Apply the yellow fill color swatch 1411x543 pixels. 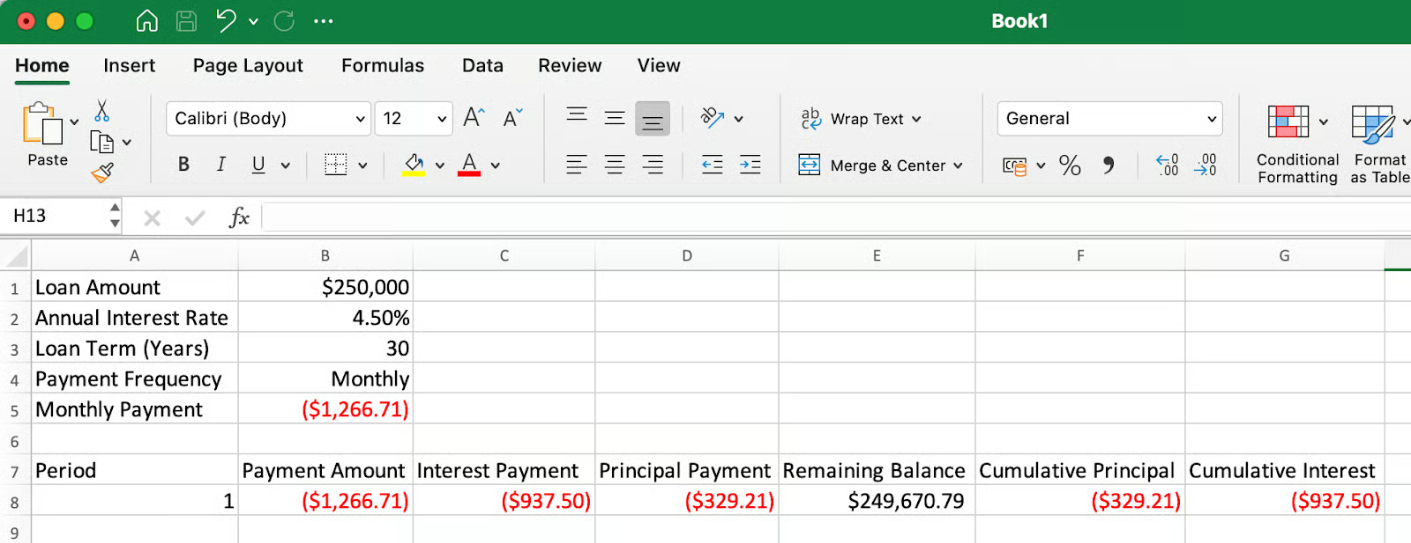[x=413, y=165]
